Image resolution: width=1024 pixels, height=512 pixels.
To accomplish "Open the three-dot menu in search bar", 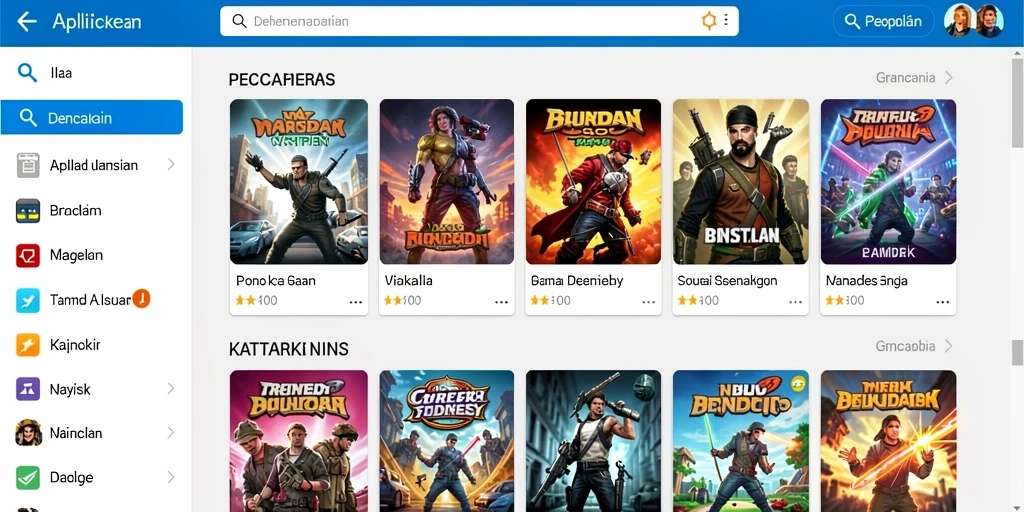I will pyautogui.click(x=726, y=21).
